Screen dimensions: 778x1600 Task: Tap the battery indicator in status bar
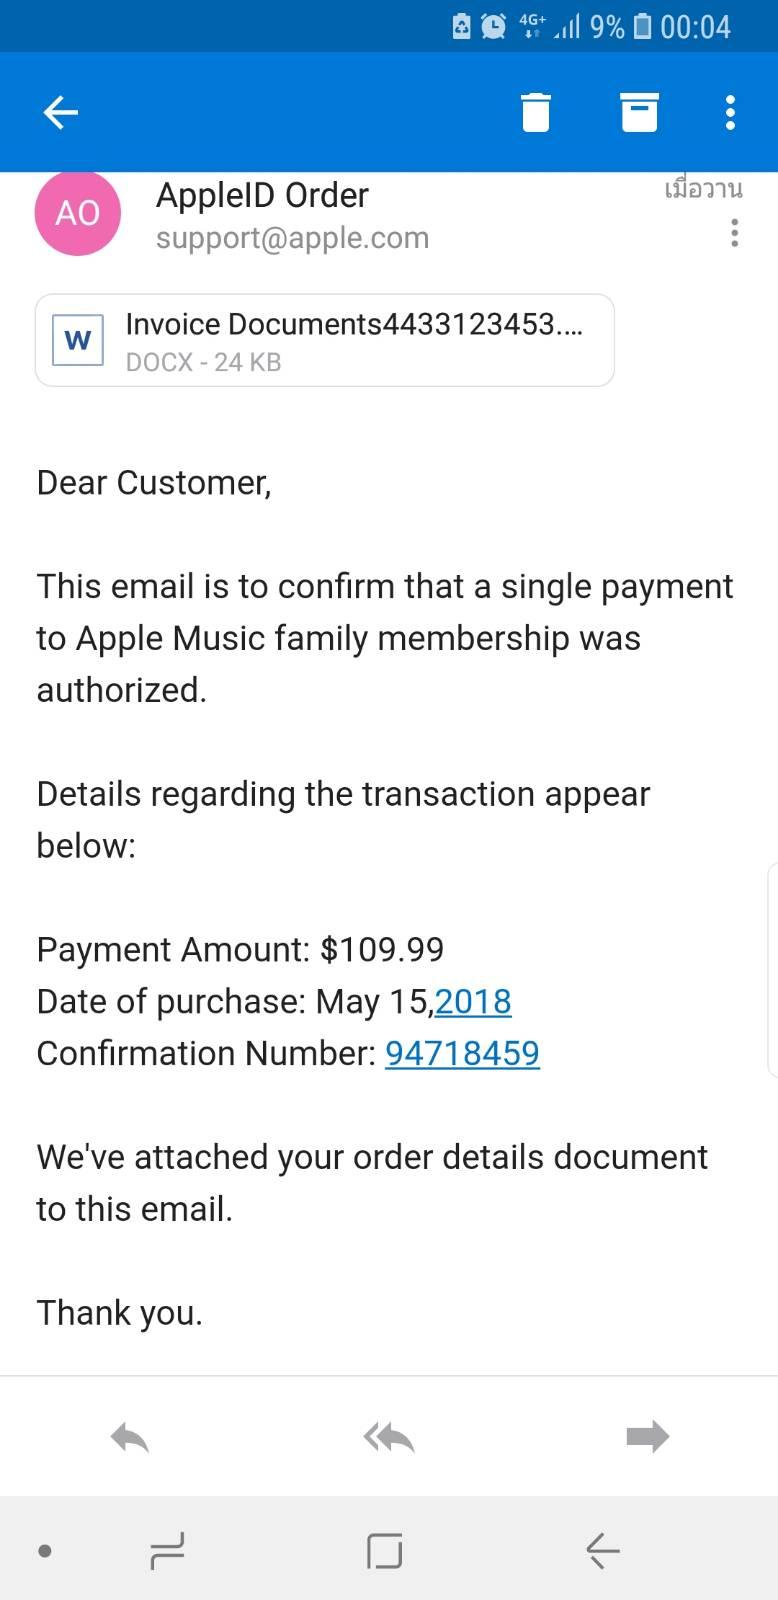(x=643, y=26)
